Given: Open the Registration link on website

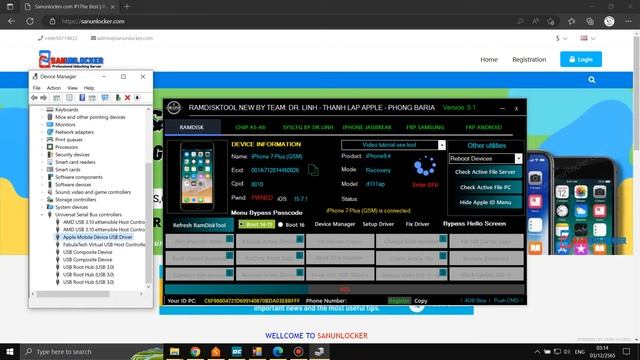Looking at the screenshot, I should point(529,59).
